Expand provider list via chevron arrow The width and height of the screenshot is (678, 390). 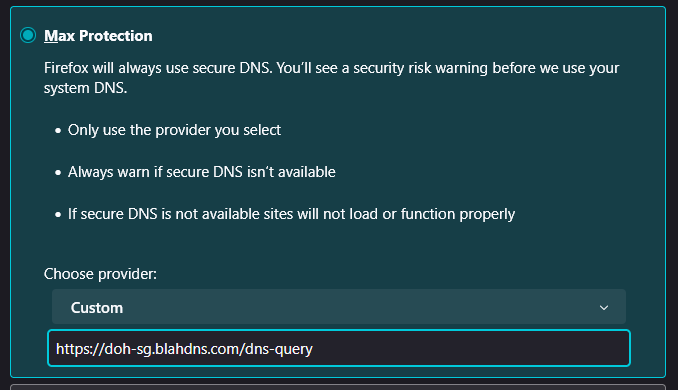604,307
